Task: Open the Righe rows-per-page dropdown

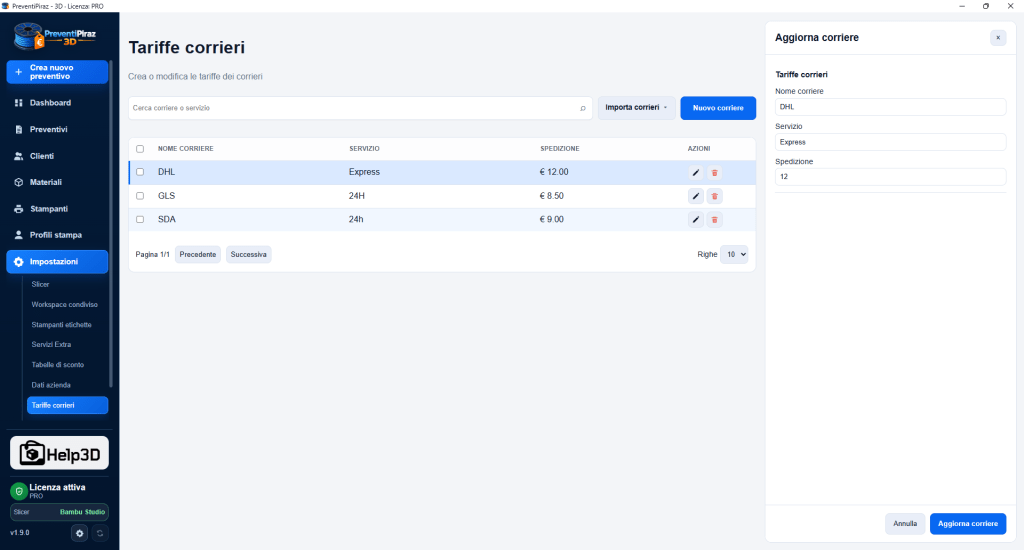Action: 734,255
